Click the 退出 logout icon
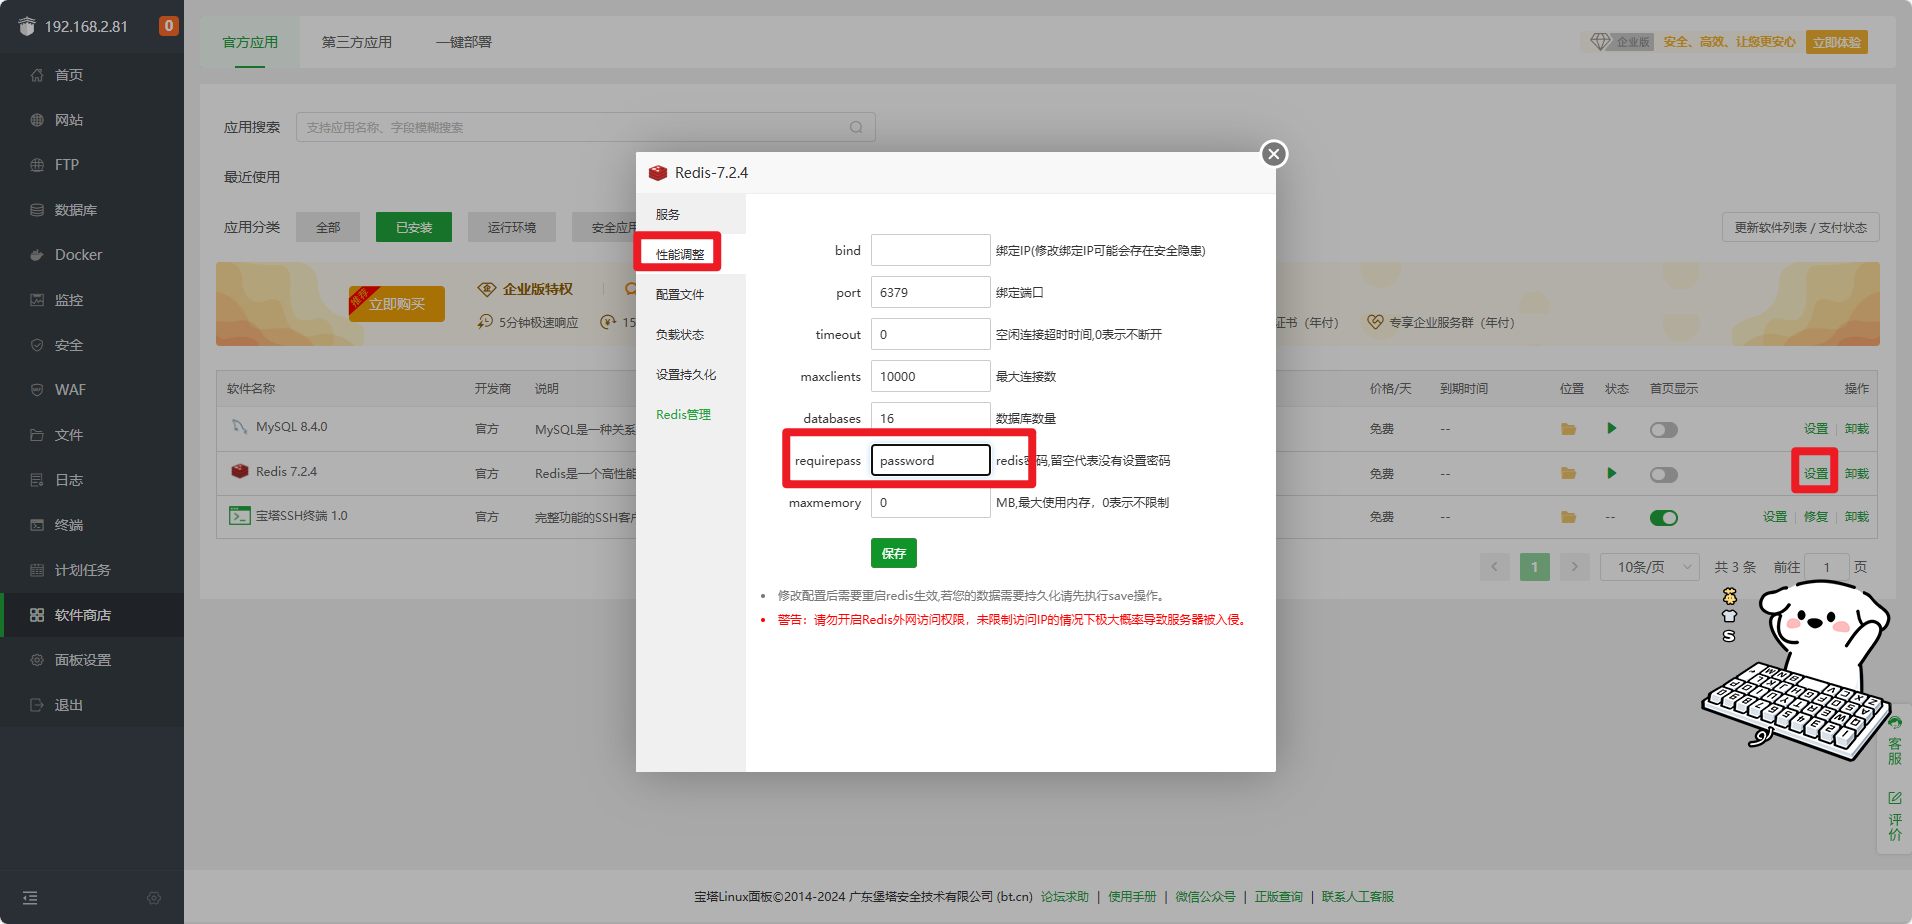The image size is (1912, 924). (x=37, y=705)
